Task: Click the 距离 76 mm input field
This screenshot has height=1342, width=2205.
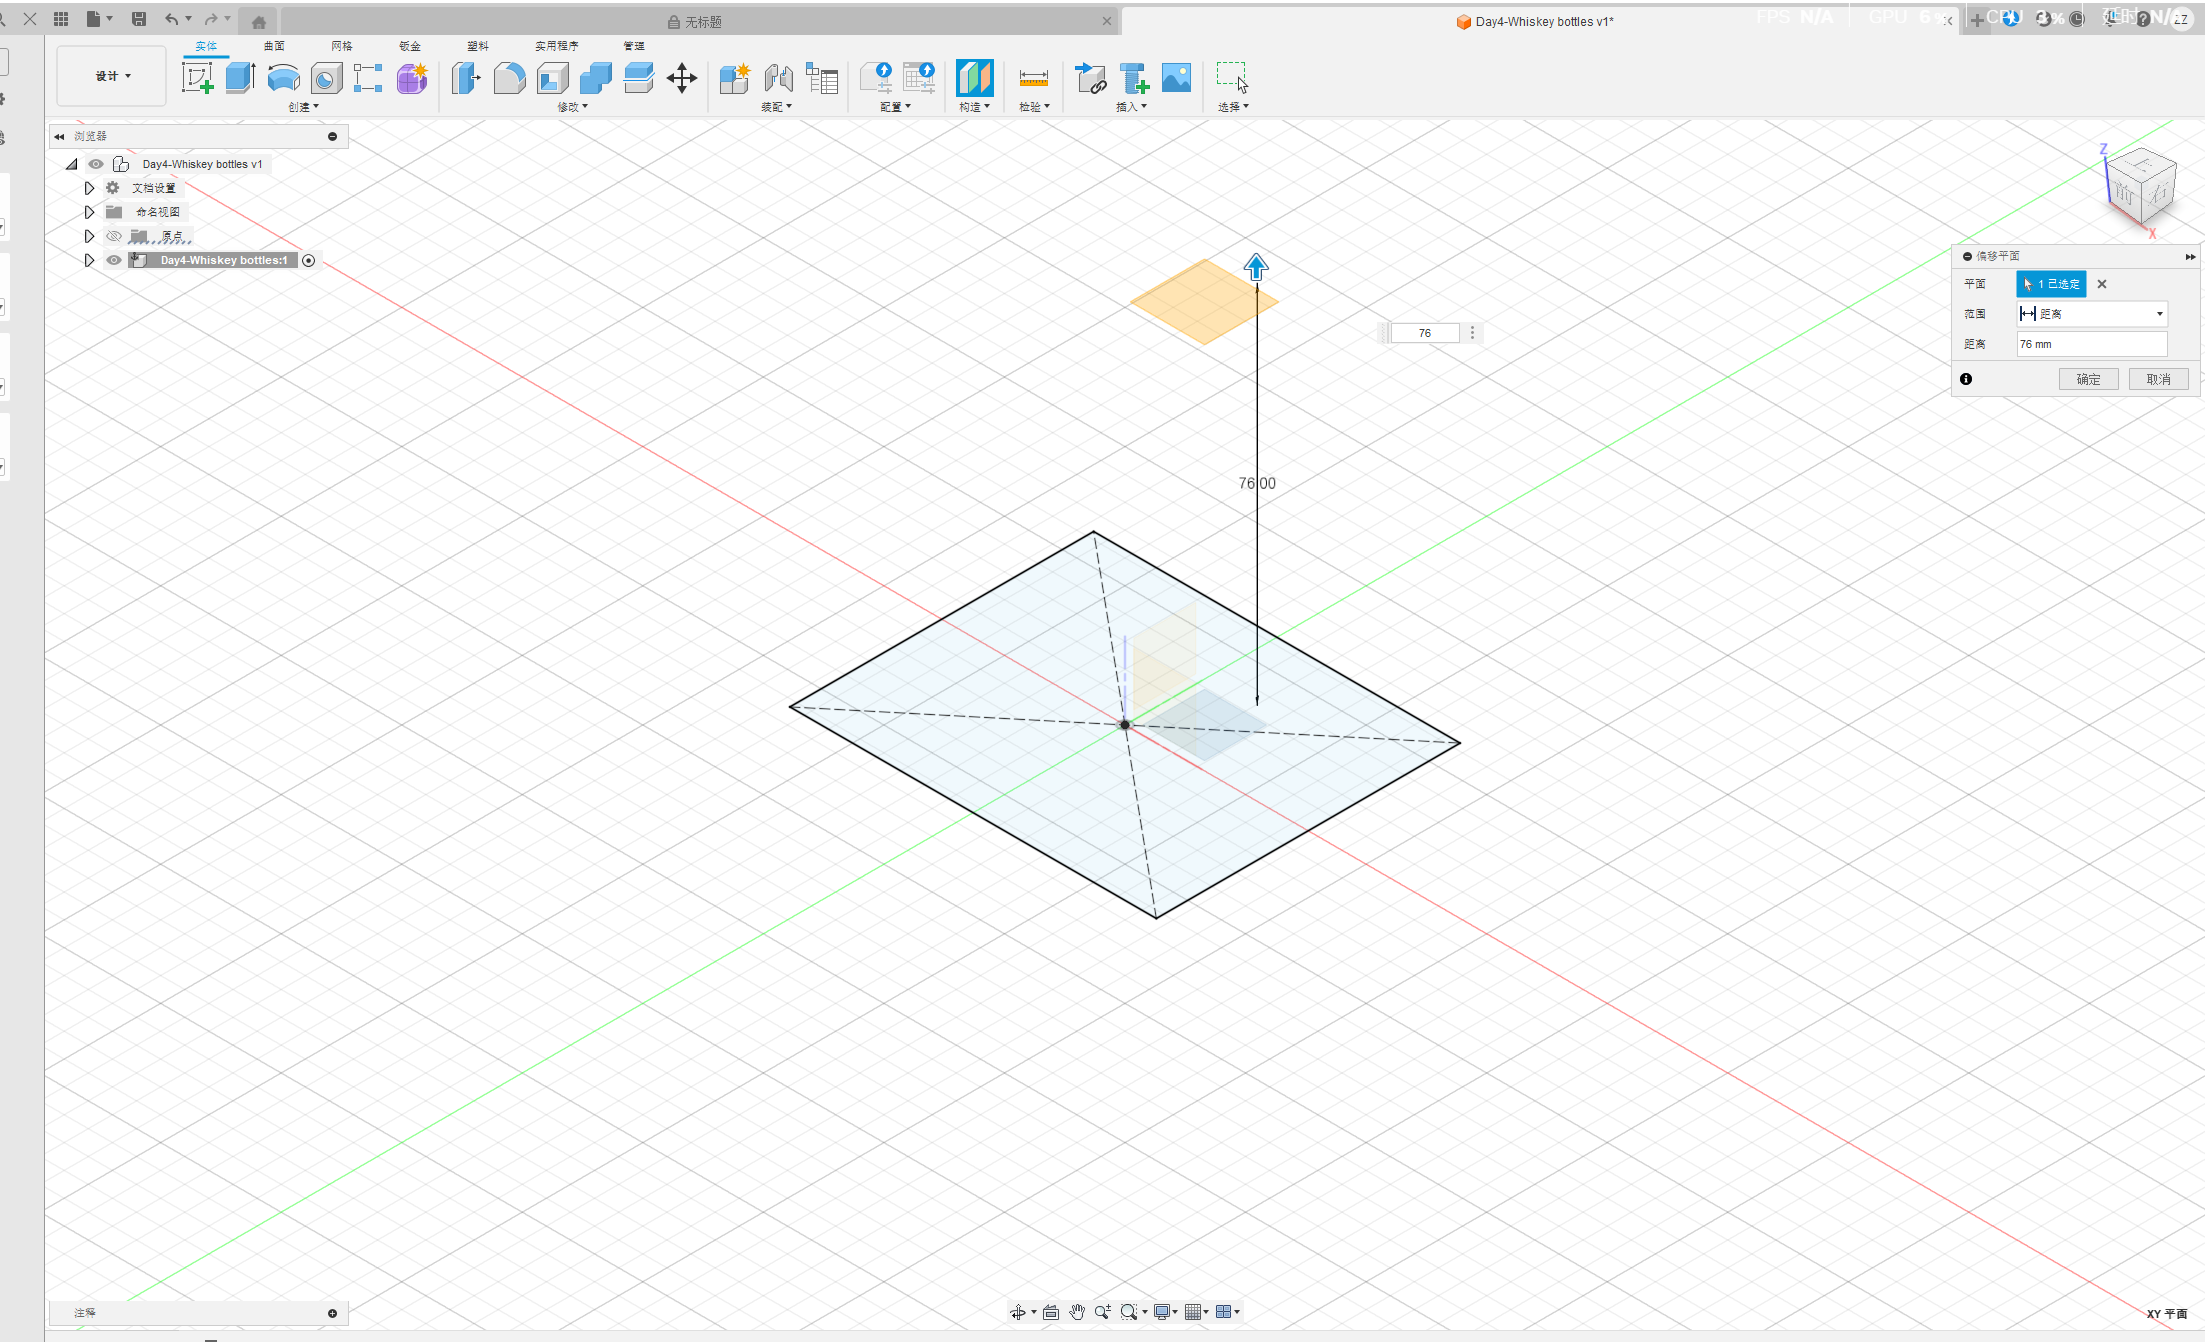Action: [2091, 344]
